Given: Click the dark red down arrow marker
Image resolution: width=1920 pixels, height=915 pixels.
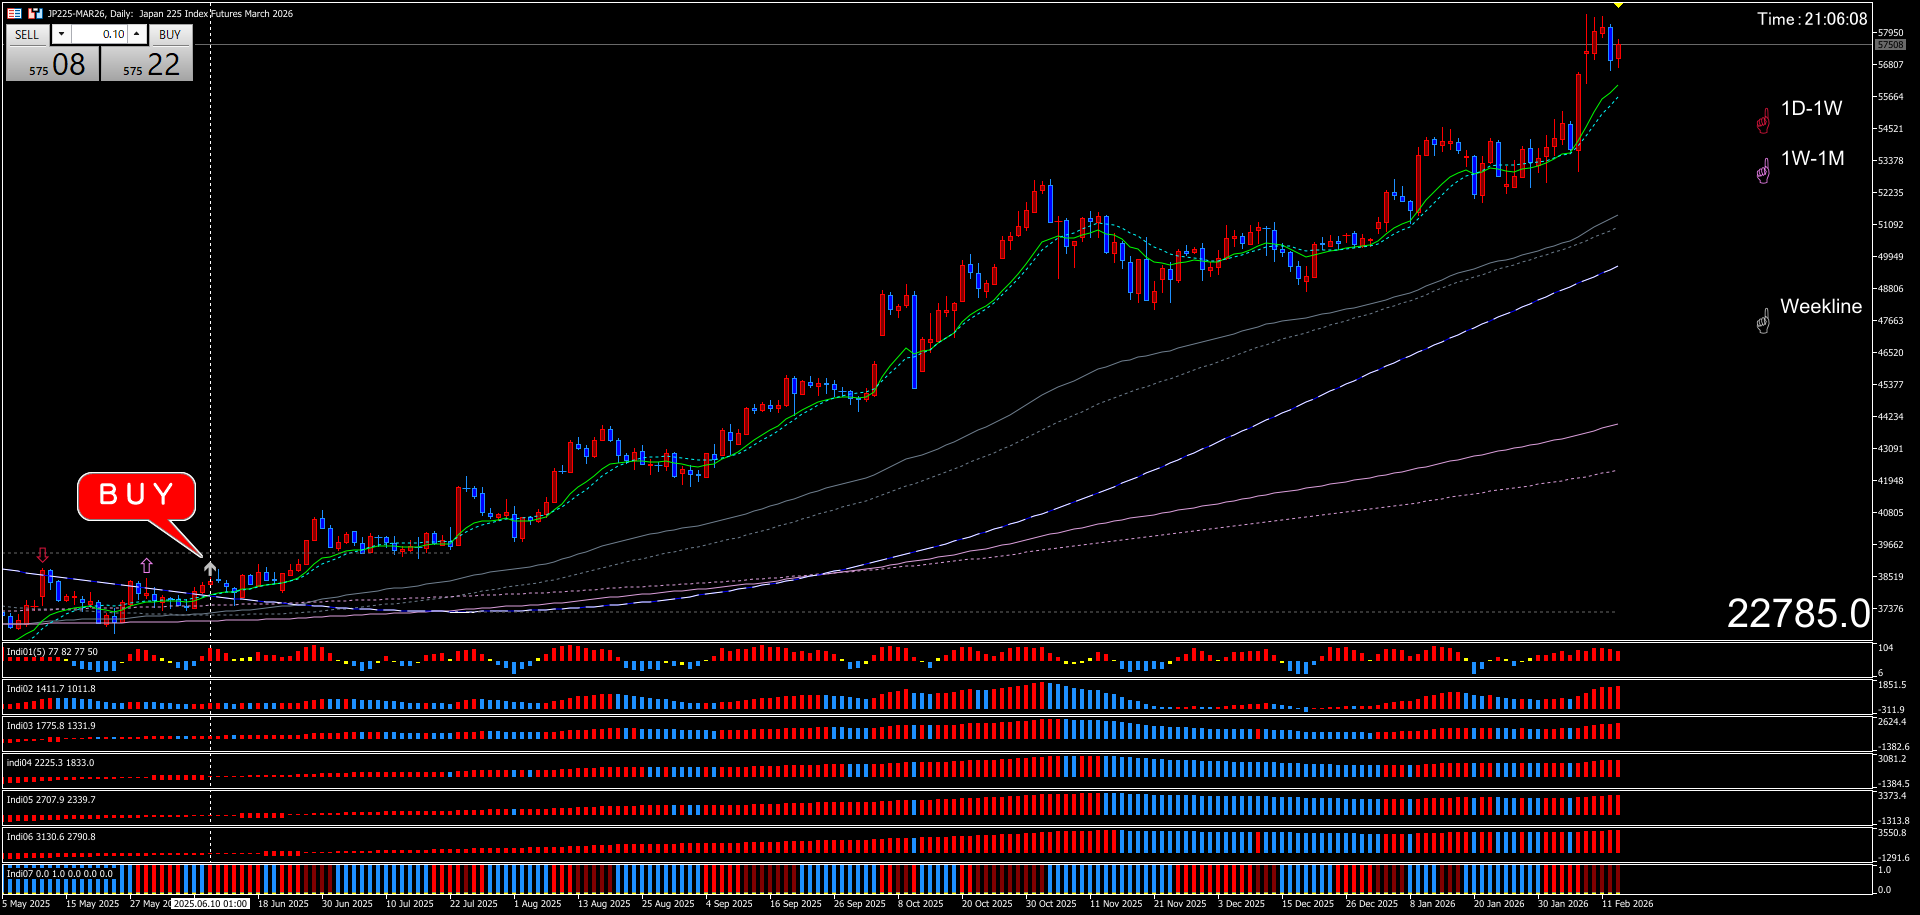Looking at the screenshot, I should 42,555.
